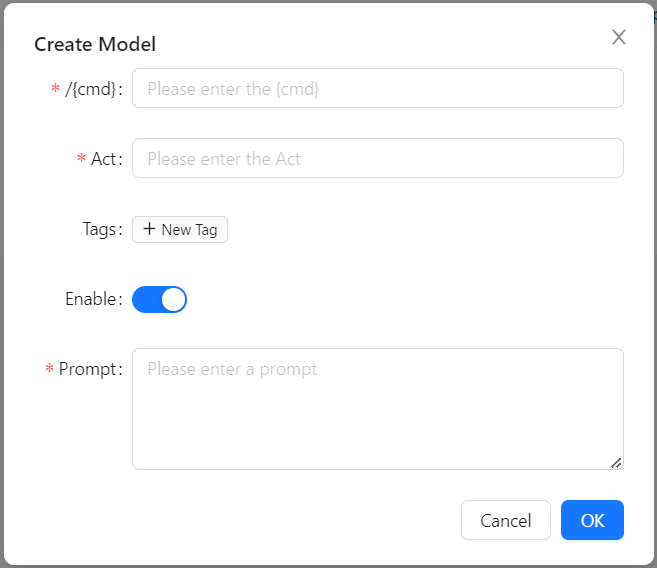This screenshot has width=657, height=568.
Task: Focus the /{cmd} input field
Action: click(378, 88)
